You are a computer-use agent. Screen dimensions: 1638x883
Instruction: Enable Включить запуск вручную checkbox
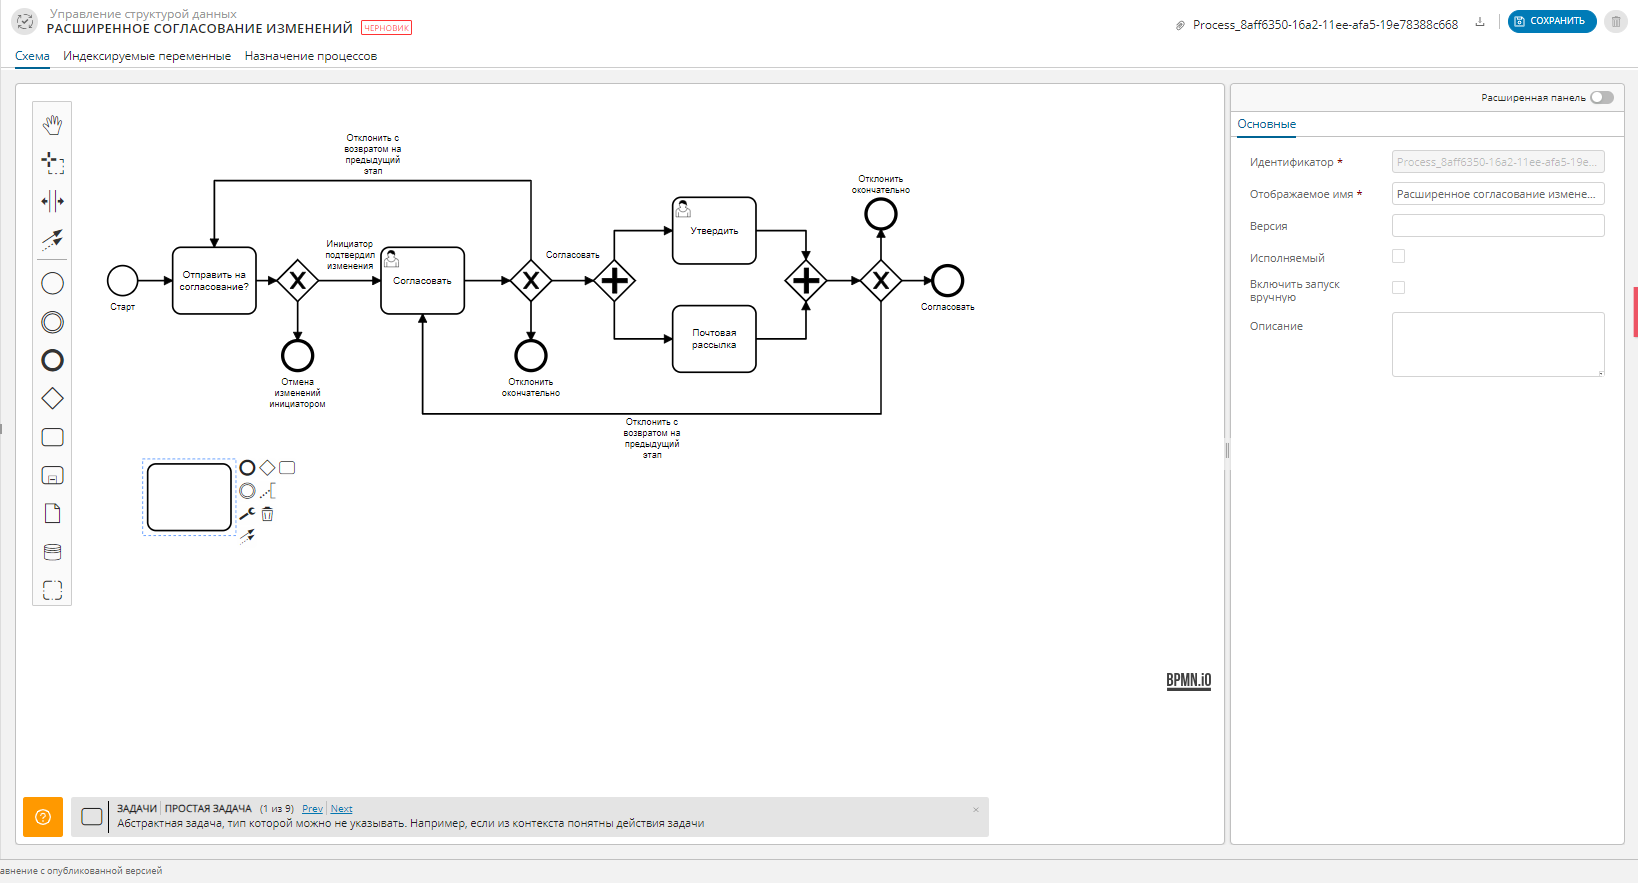click(1398, 288)
